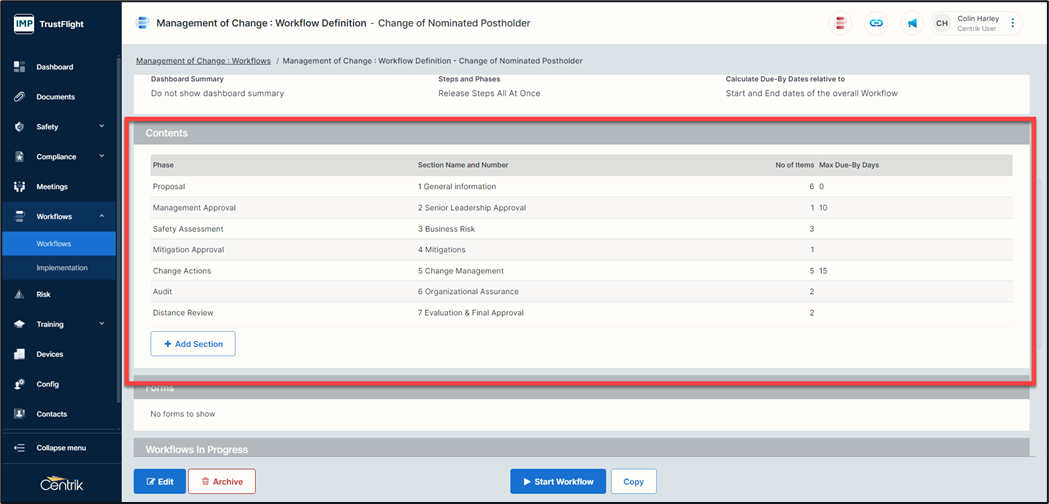Viewport: 1049px width, 504px height.
Task: Select Implementation in the Workflows submenu
Action: (x=62, y=268)
